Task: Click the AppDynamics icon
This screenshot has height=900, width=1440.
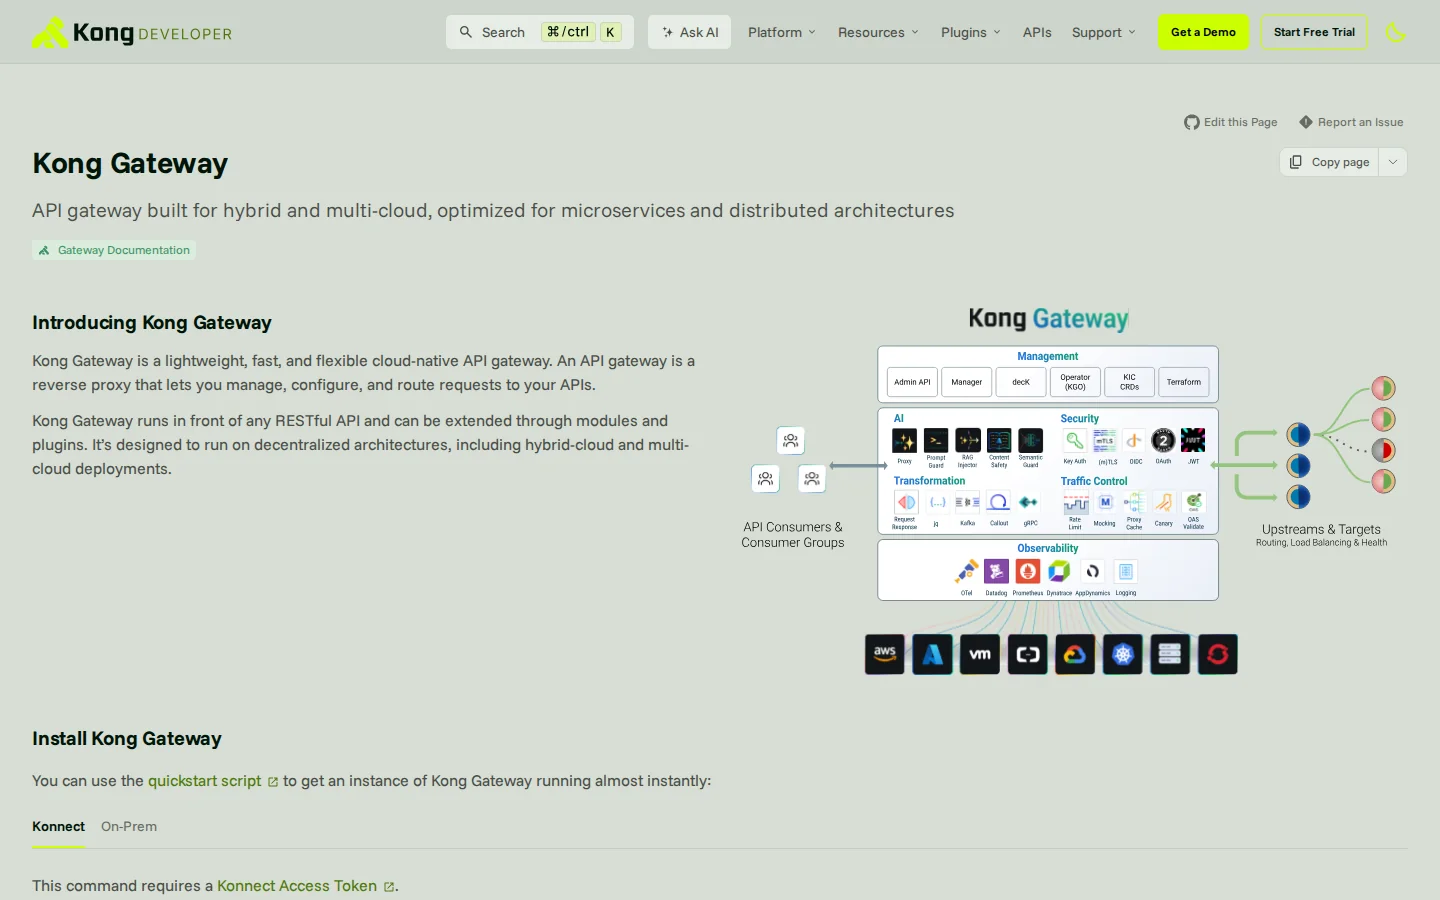Action: click(1093, 571)
